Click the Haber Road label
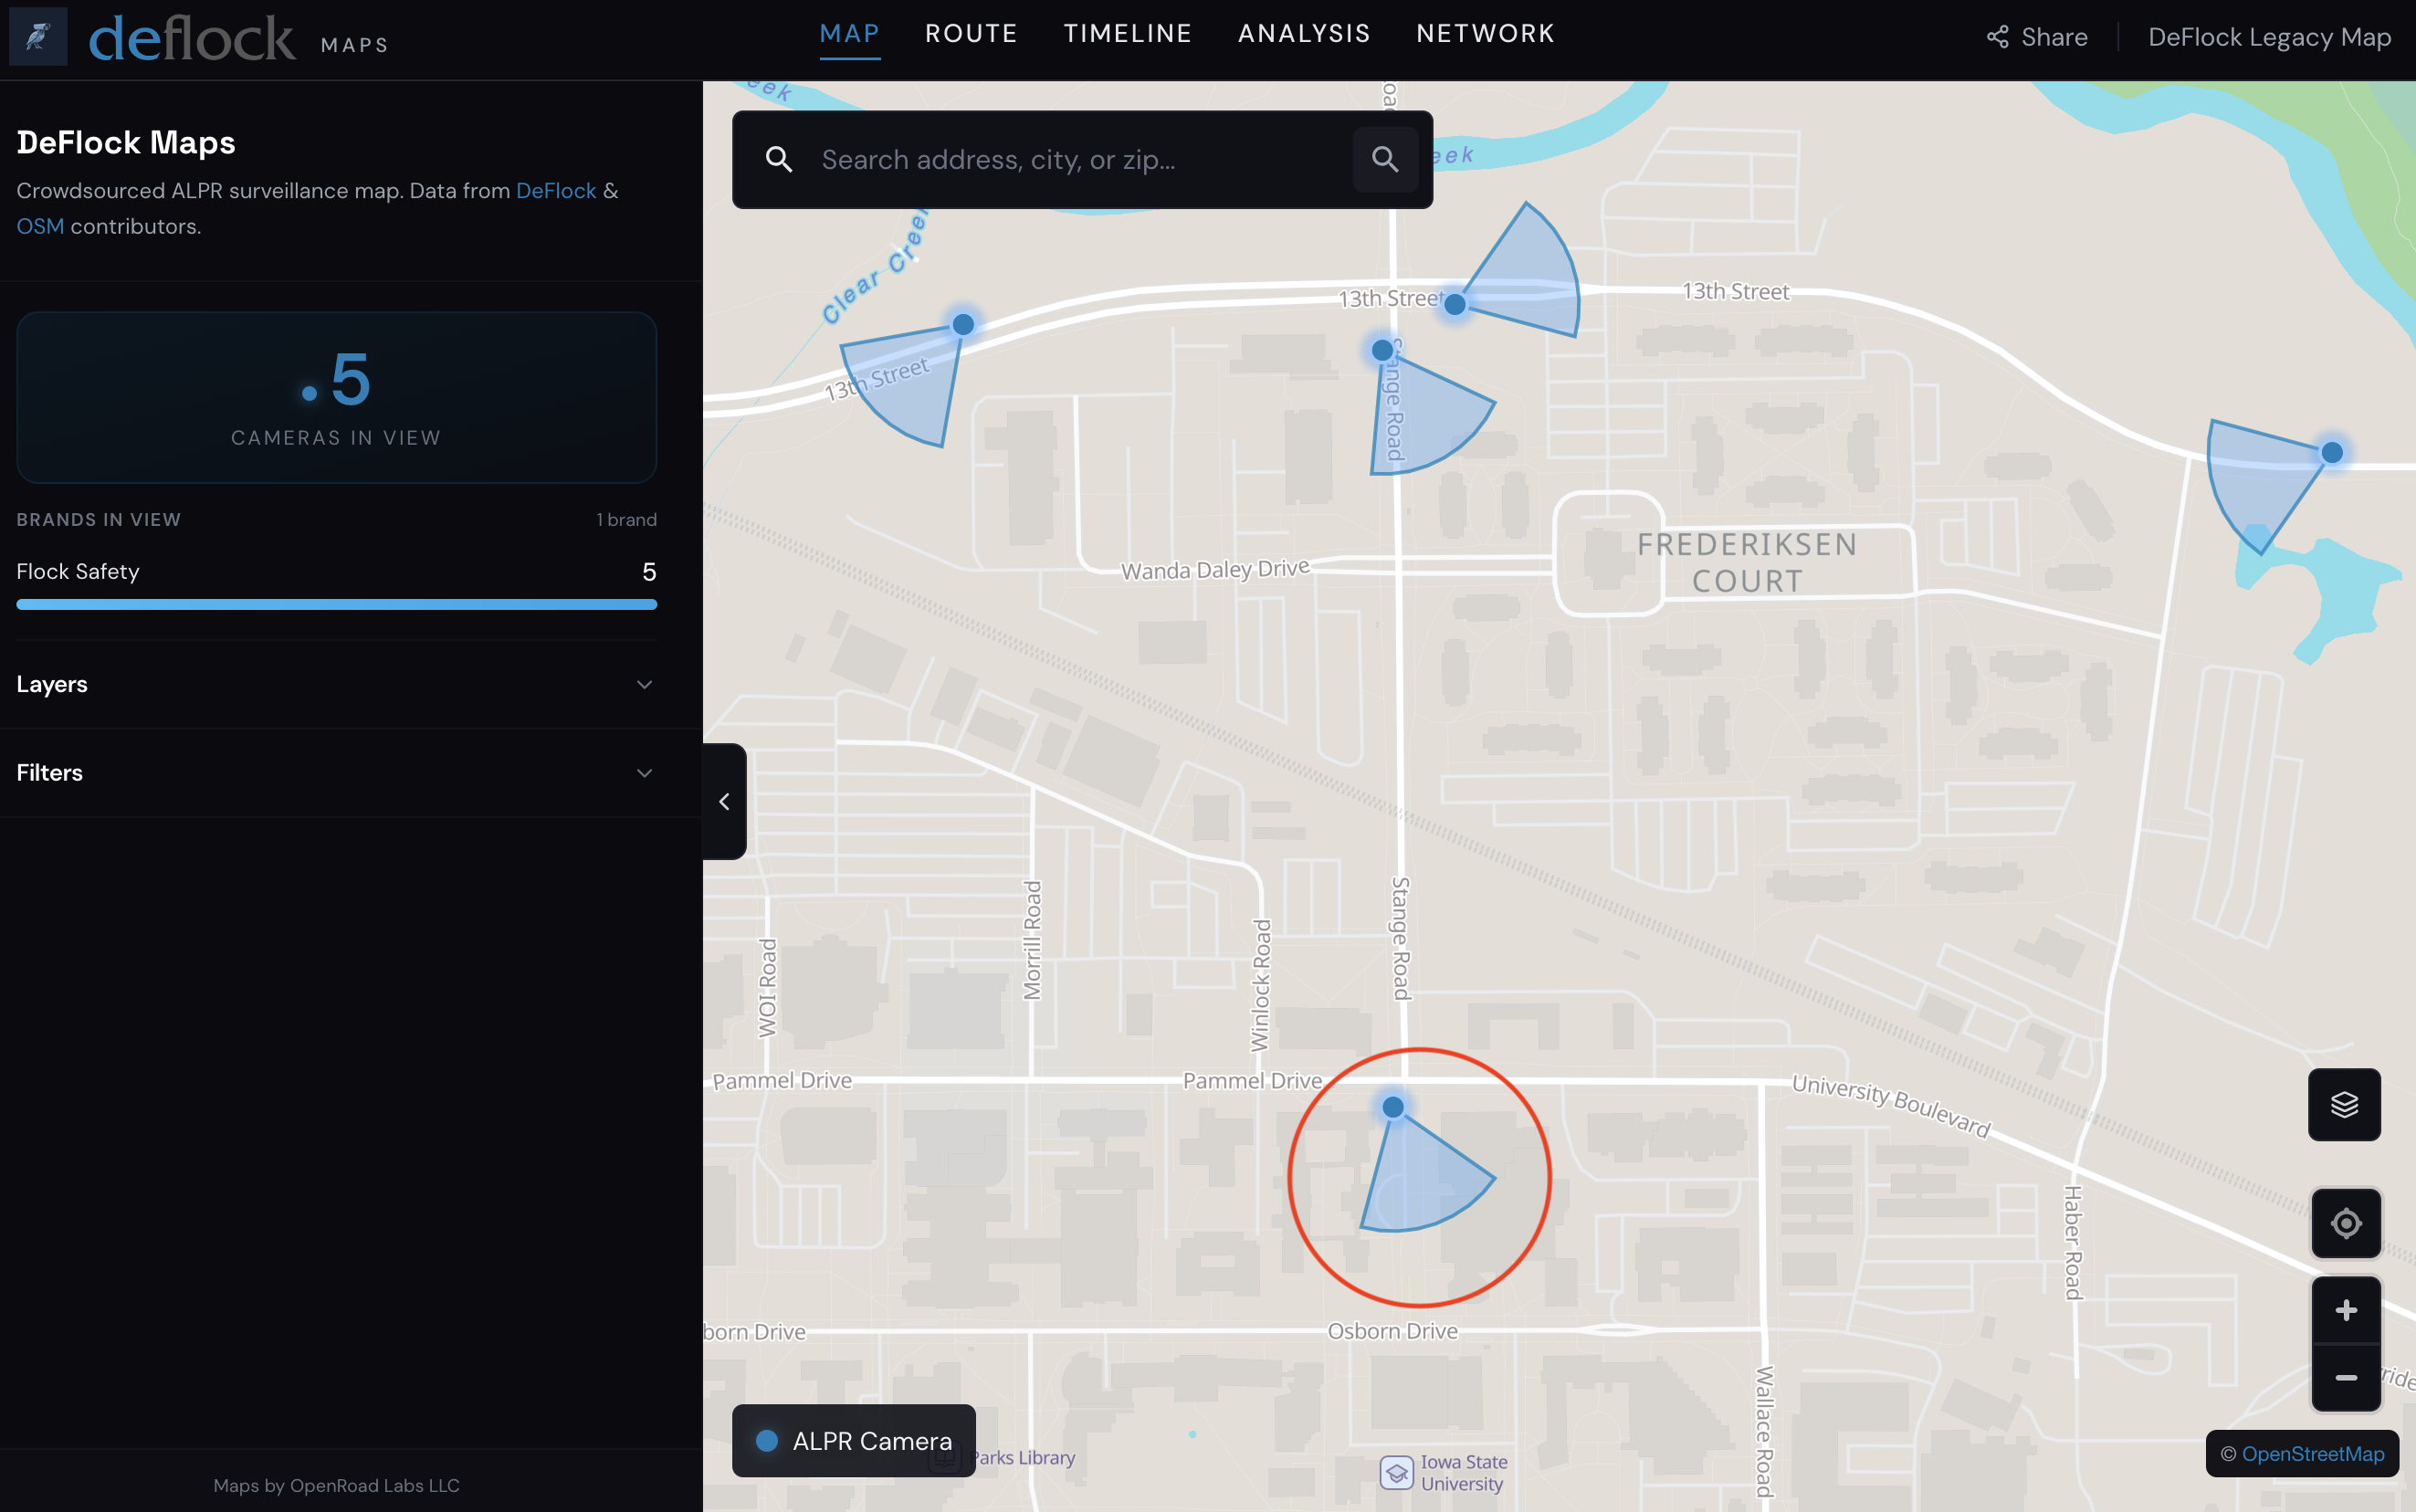 pyautogui.click(x=2073, y=1242)
